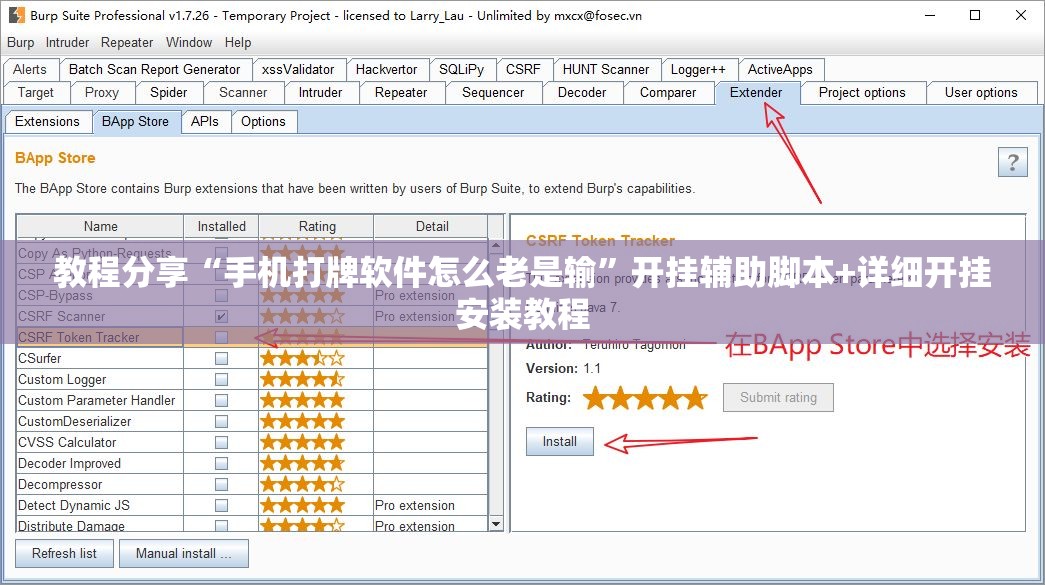Open the Intruder menu
1045x585 pixels.
coord(67,43)
